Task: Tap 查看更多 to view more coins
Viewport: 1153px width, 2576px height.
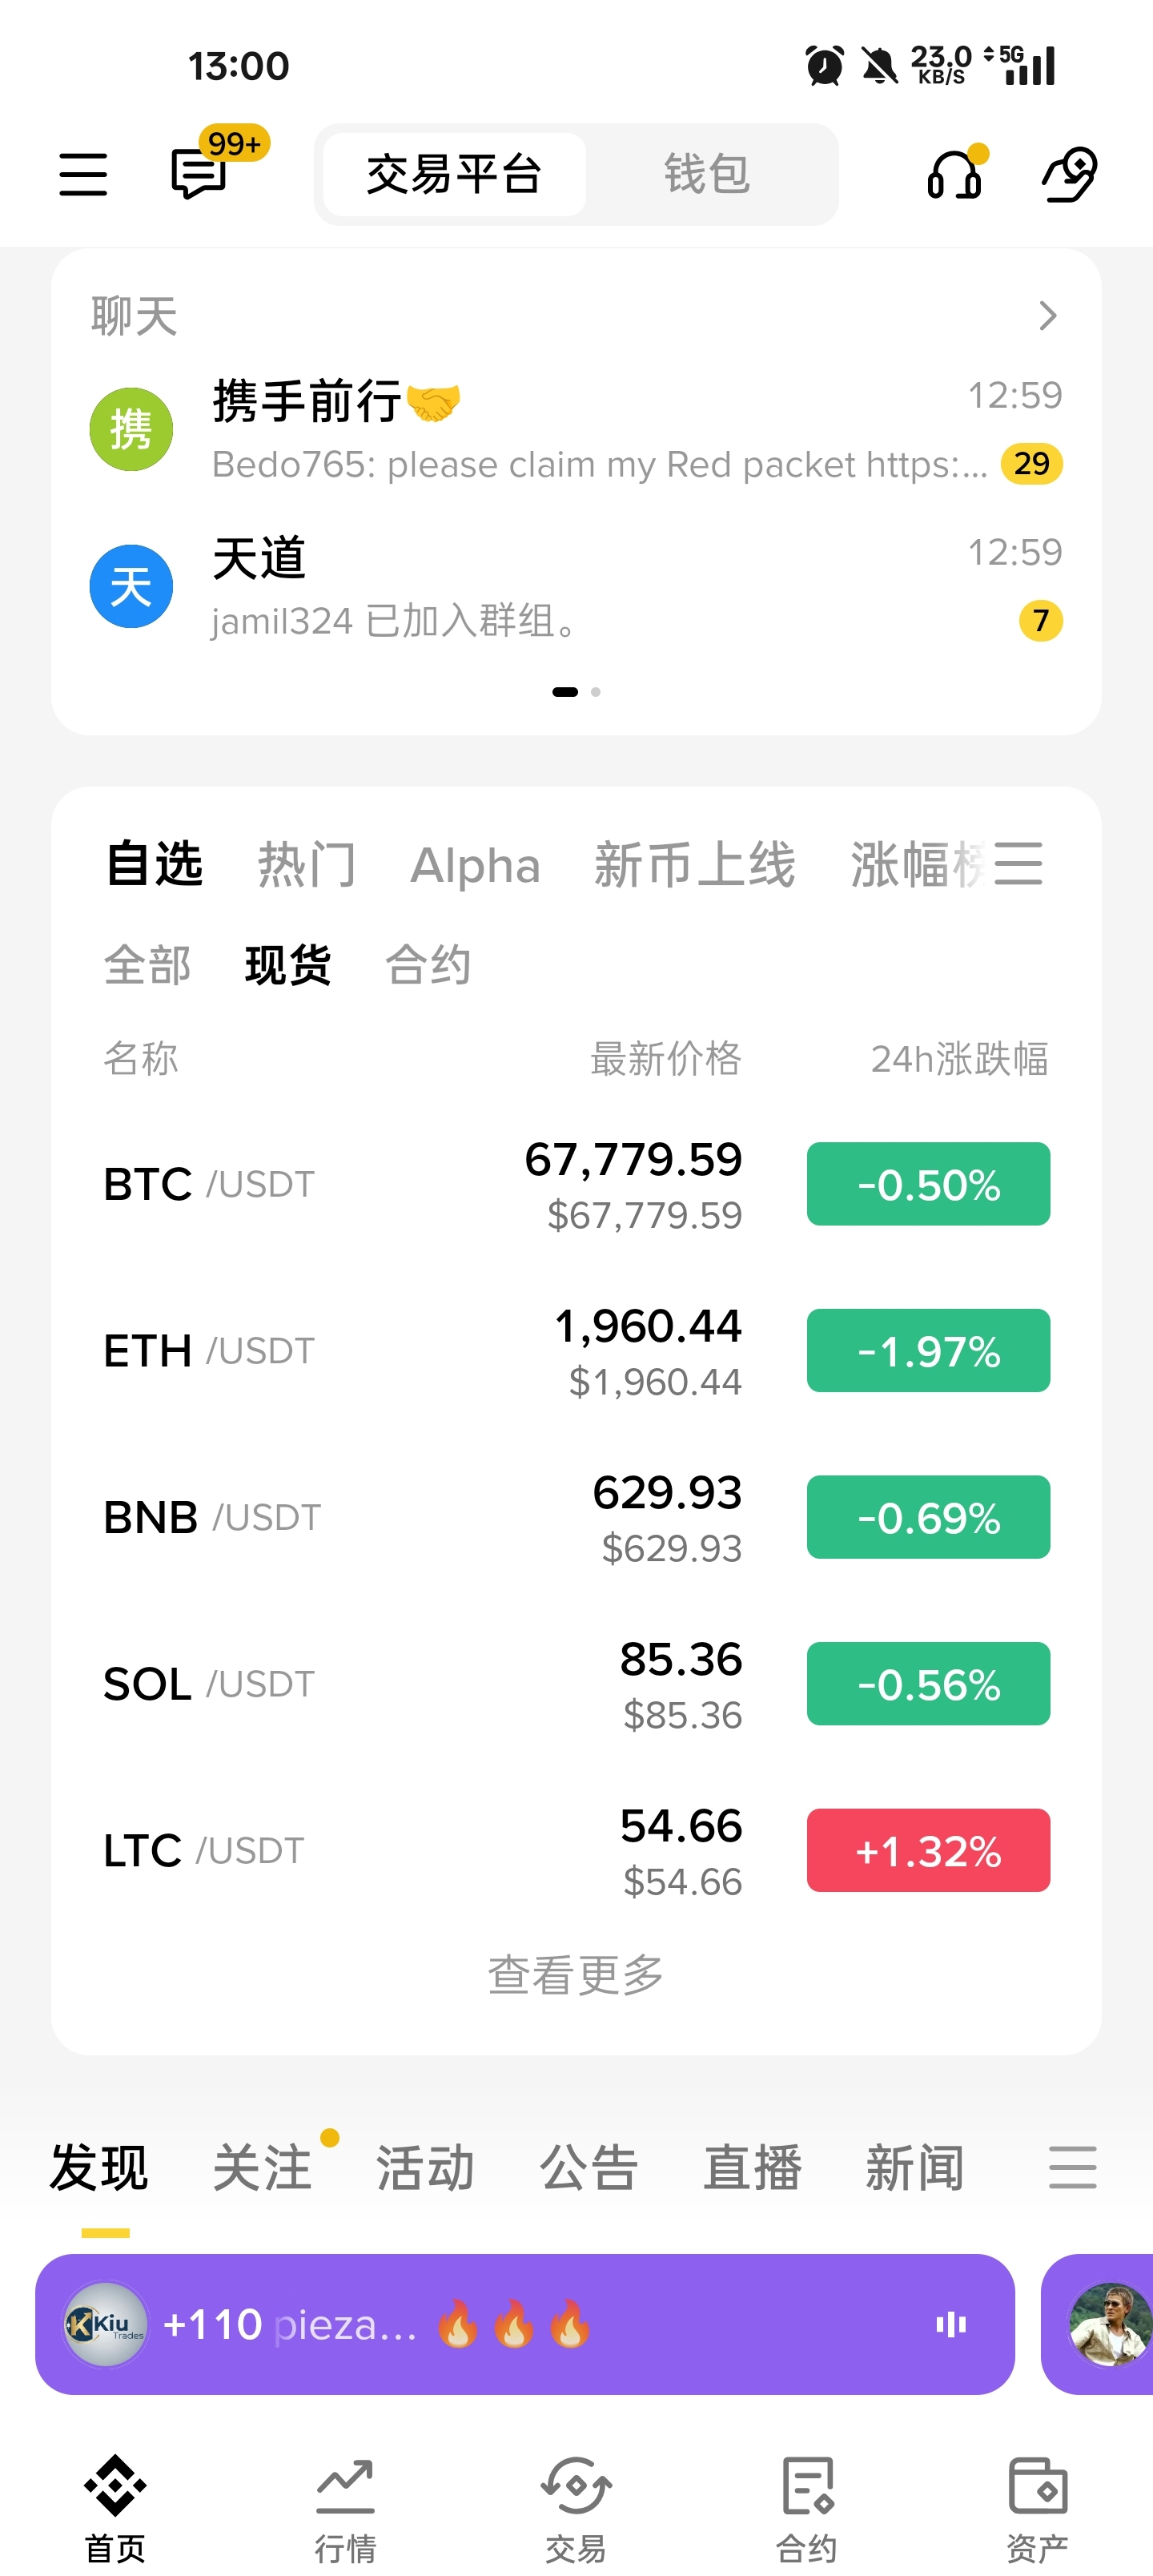Action: click(x=576, y=1975)
